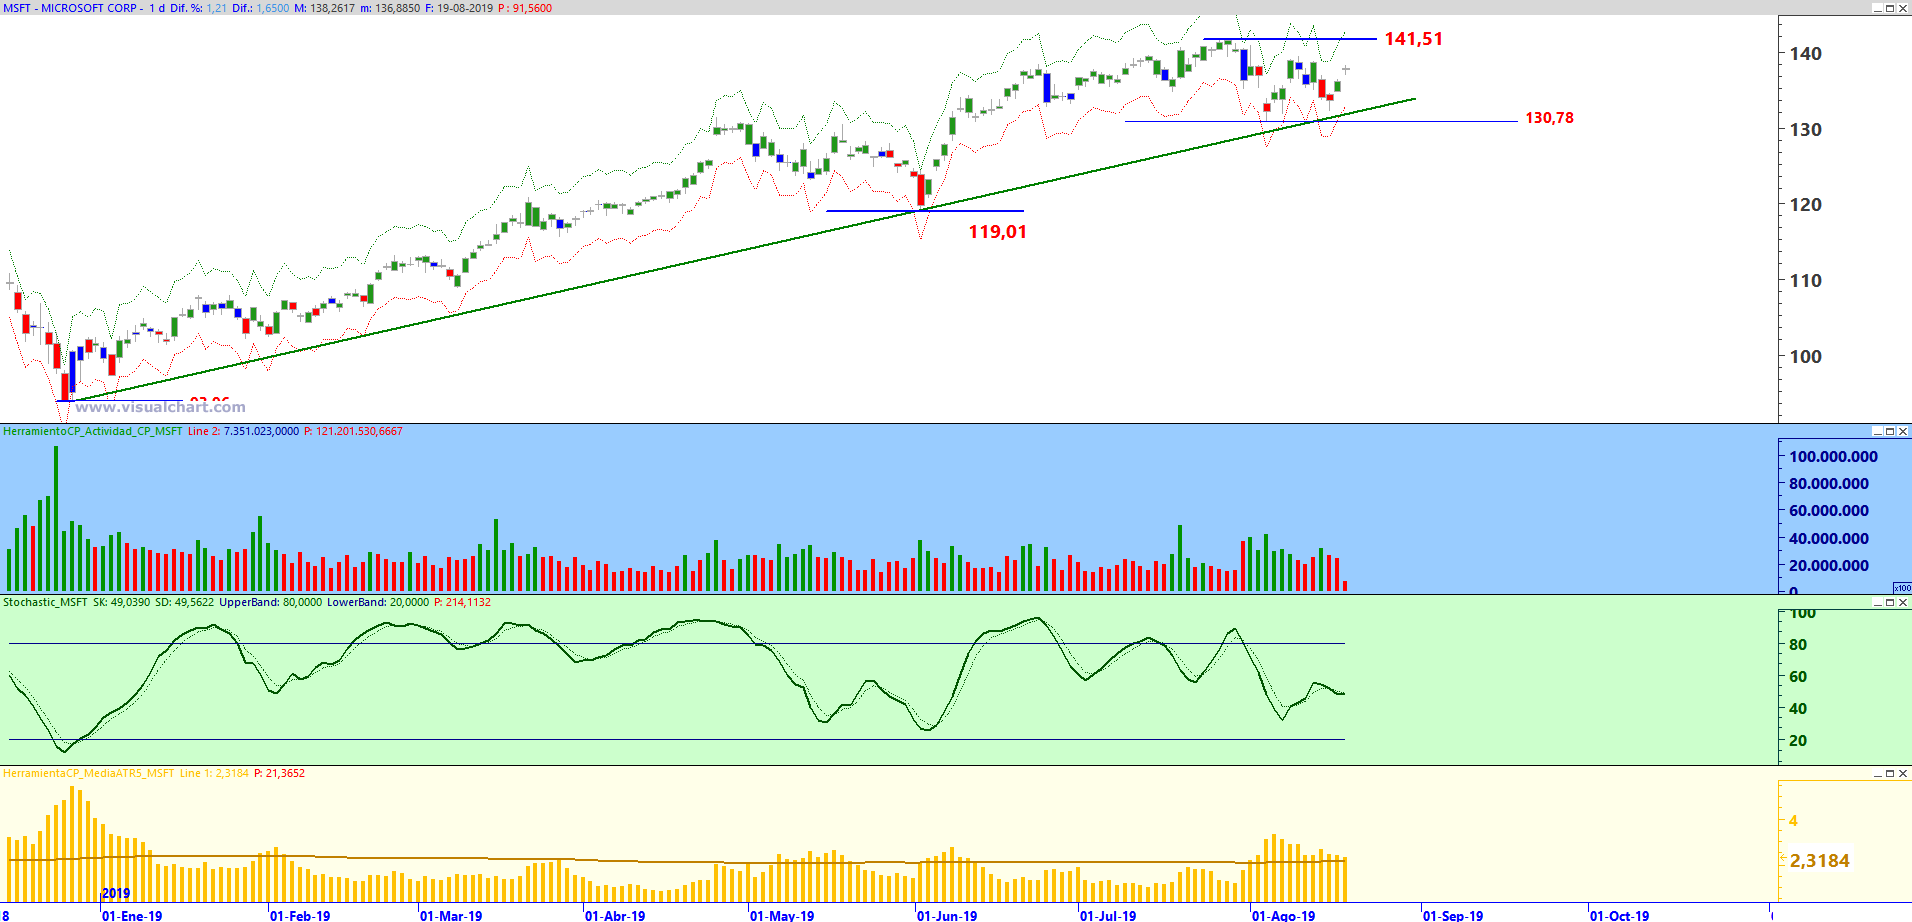This screenshot has height=922, width=1912.
Task: Click the 'P: 21,3652' ATR header value
Action: [x=279, y=773]
